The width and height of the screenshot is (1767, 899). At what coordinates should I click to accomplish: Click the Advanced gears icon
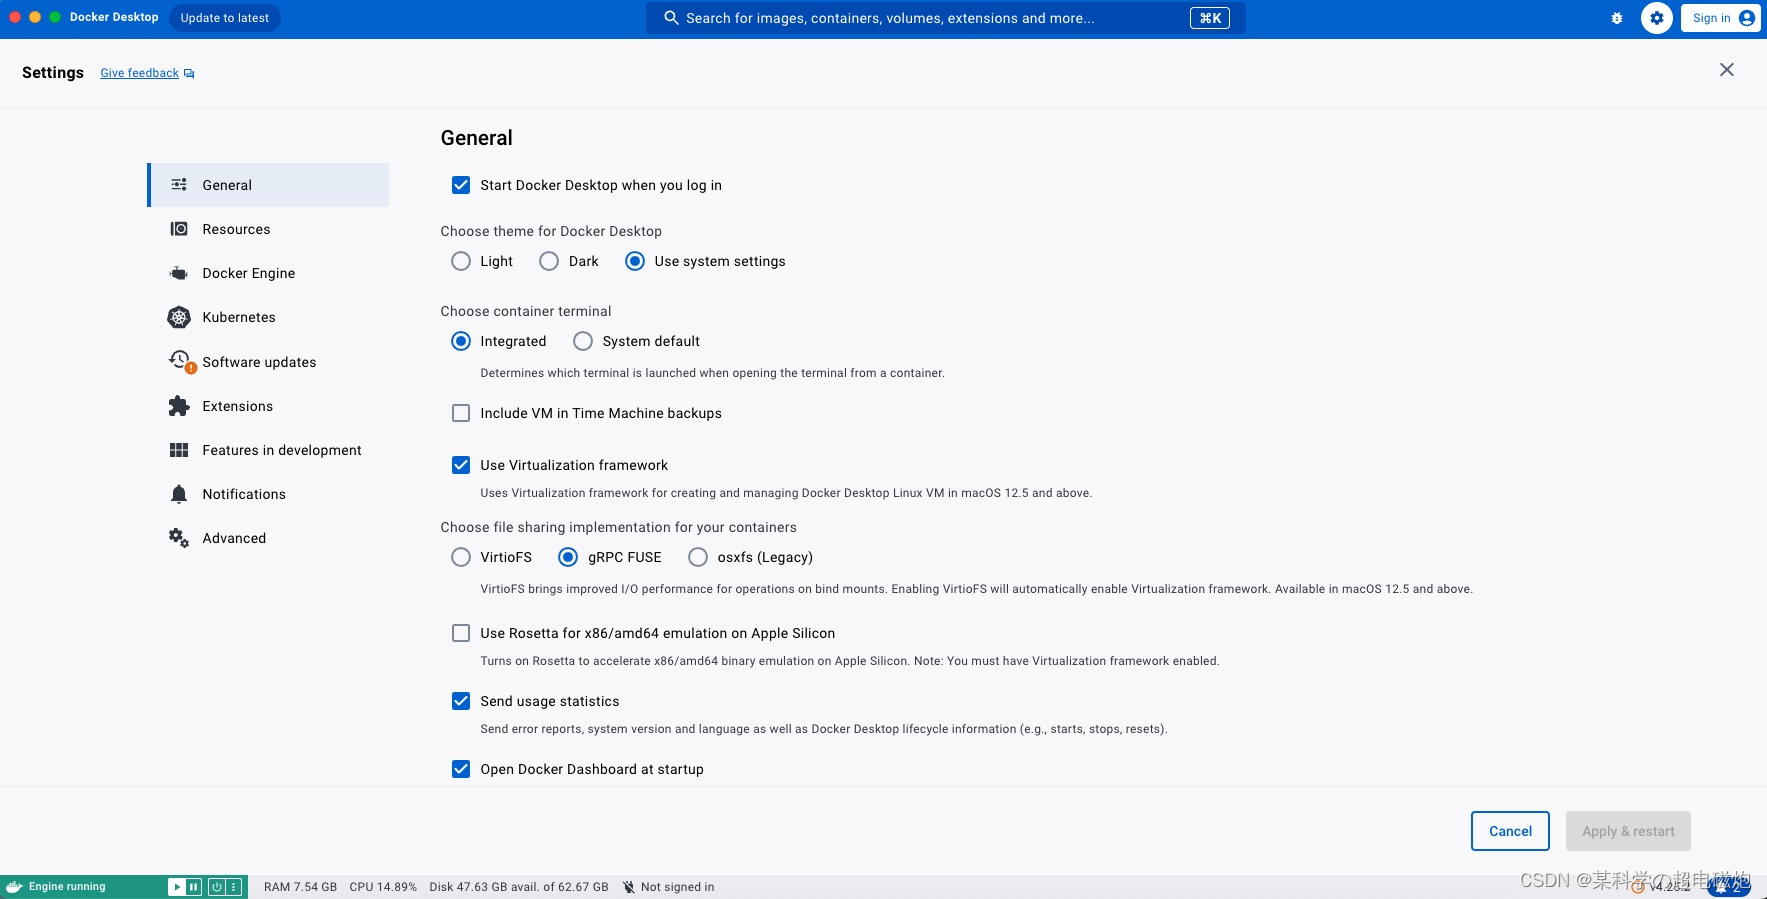179,538
